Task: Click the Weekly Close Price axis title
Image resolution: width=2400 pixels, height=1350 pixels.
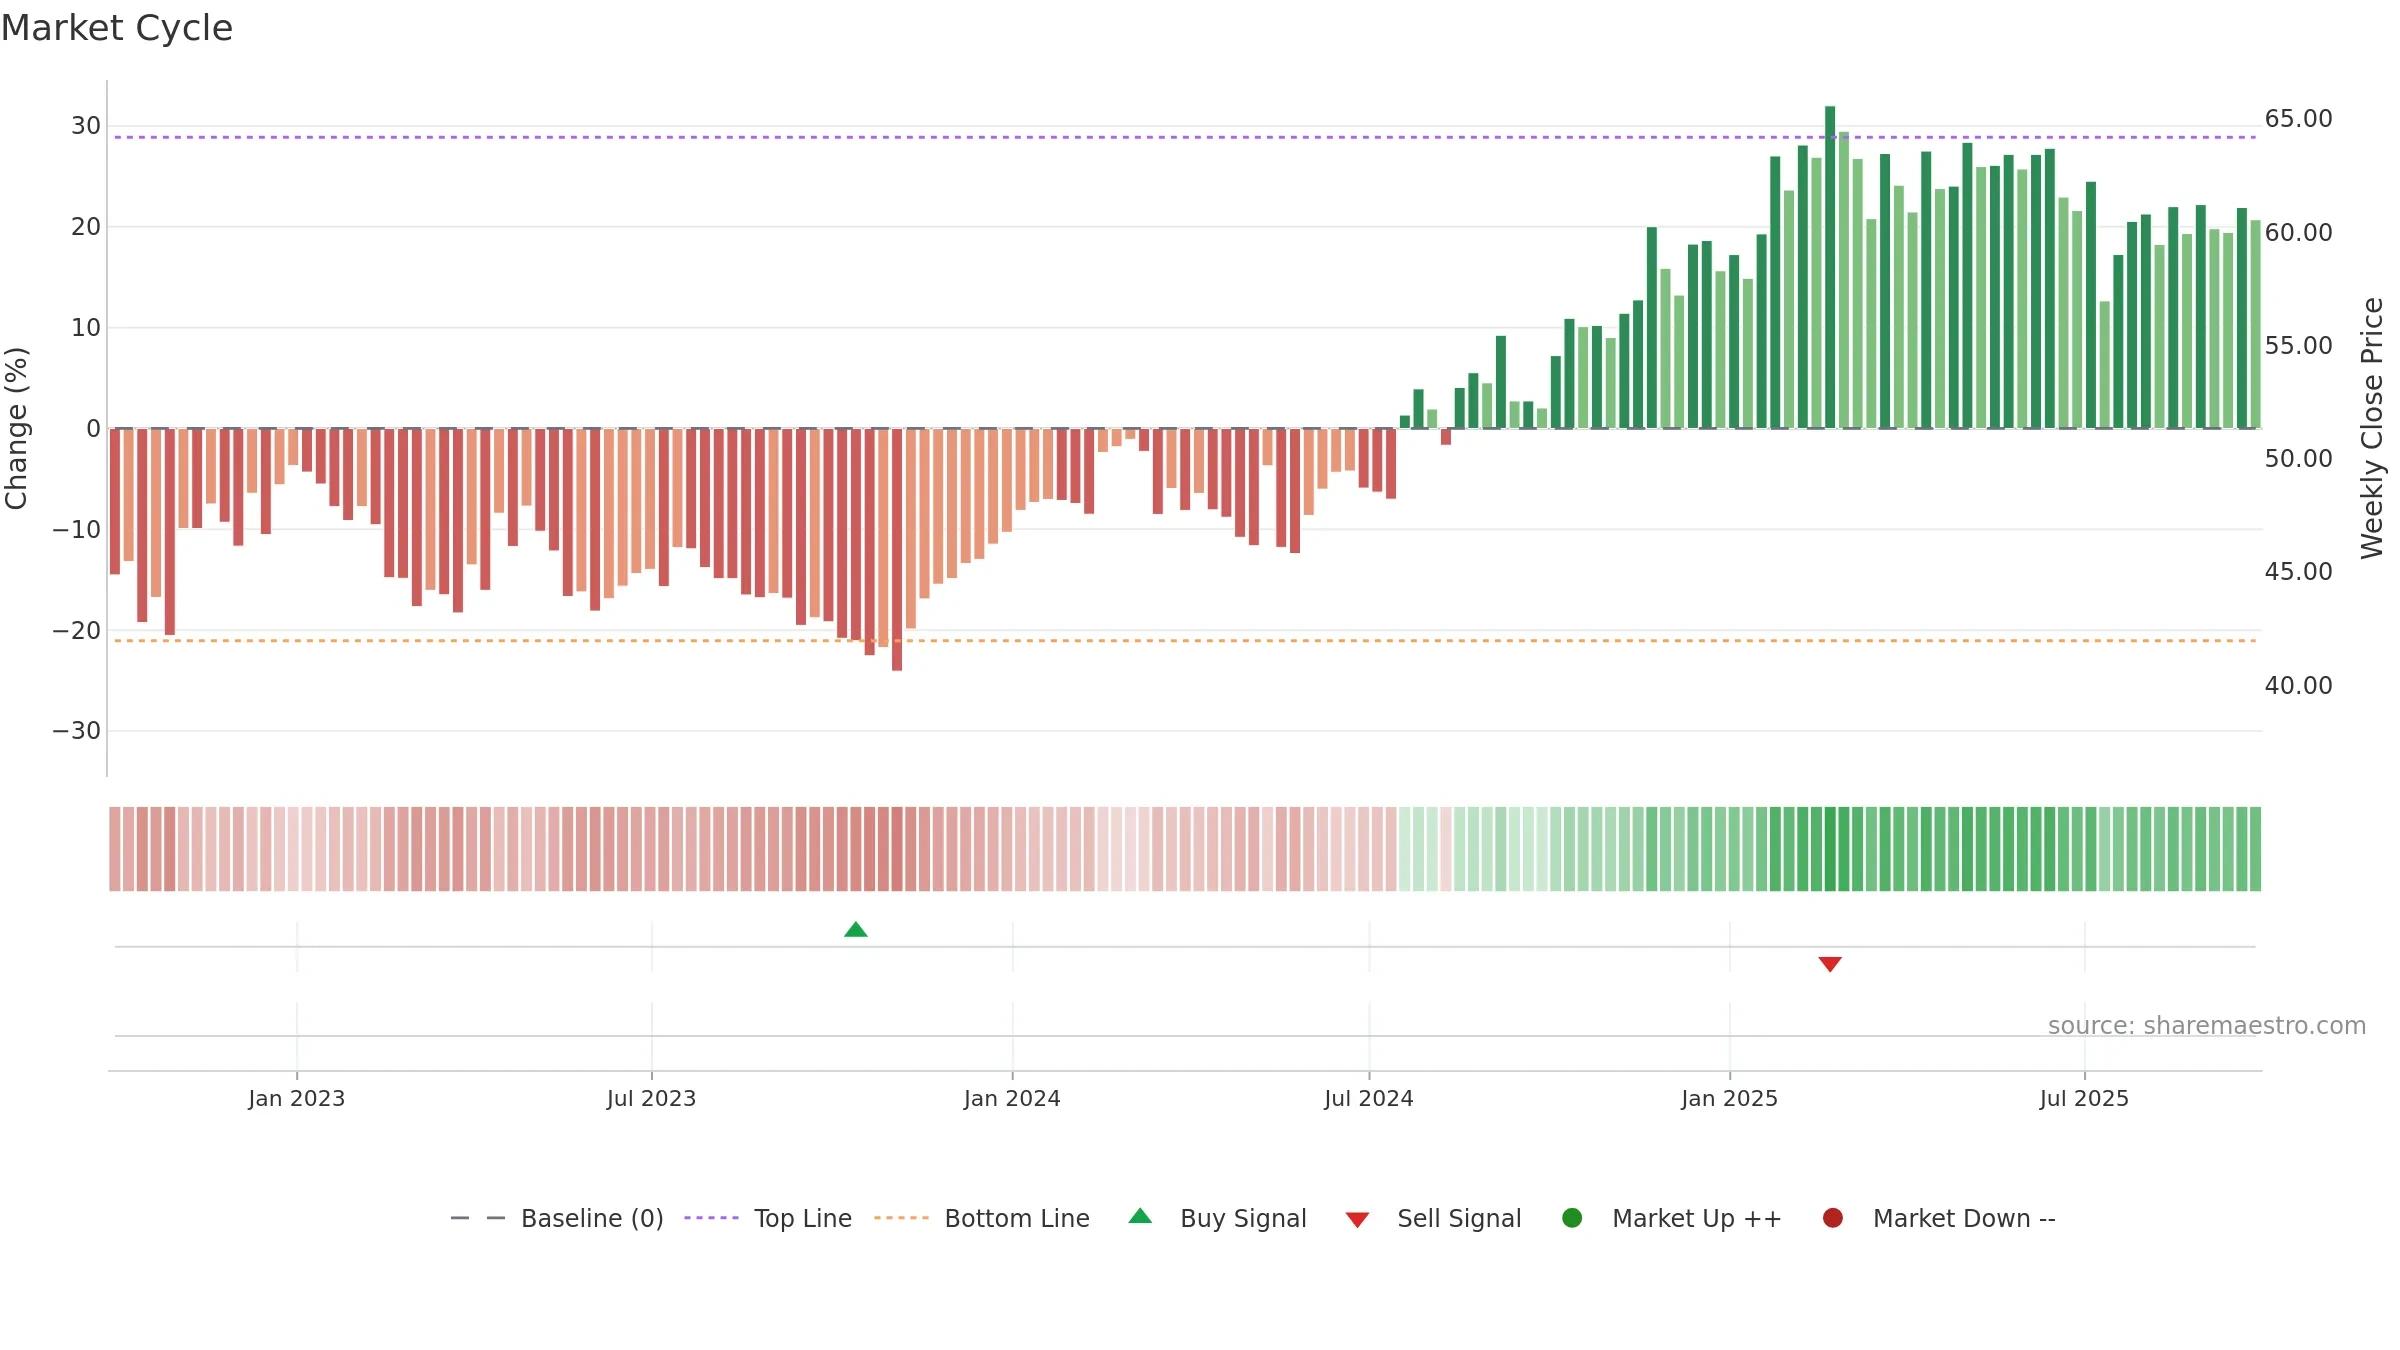Action: tap(2373, 428)
